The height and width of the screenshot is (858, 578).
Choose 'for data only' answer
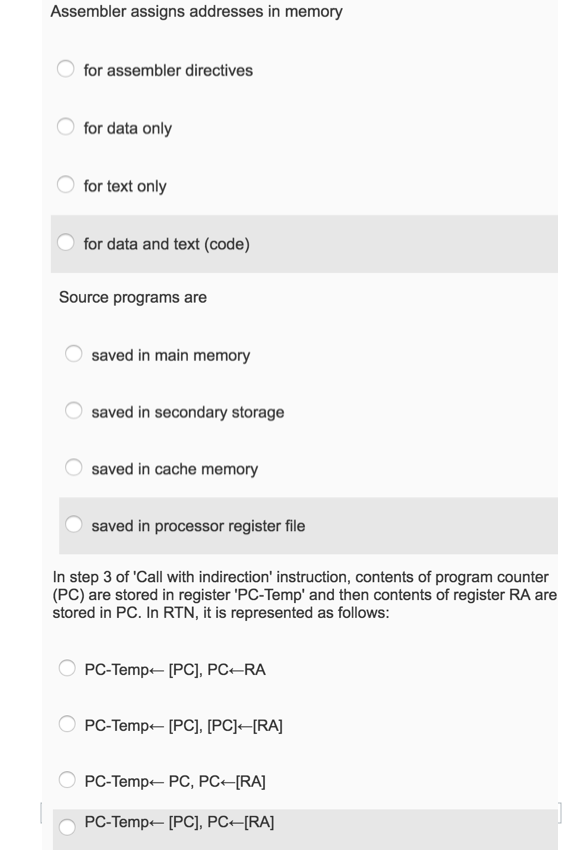point(66,127)
